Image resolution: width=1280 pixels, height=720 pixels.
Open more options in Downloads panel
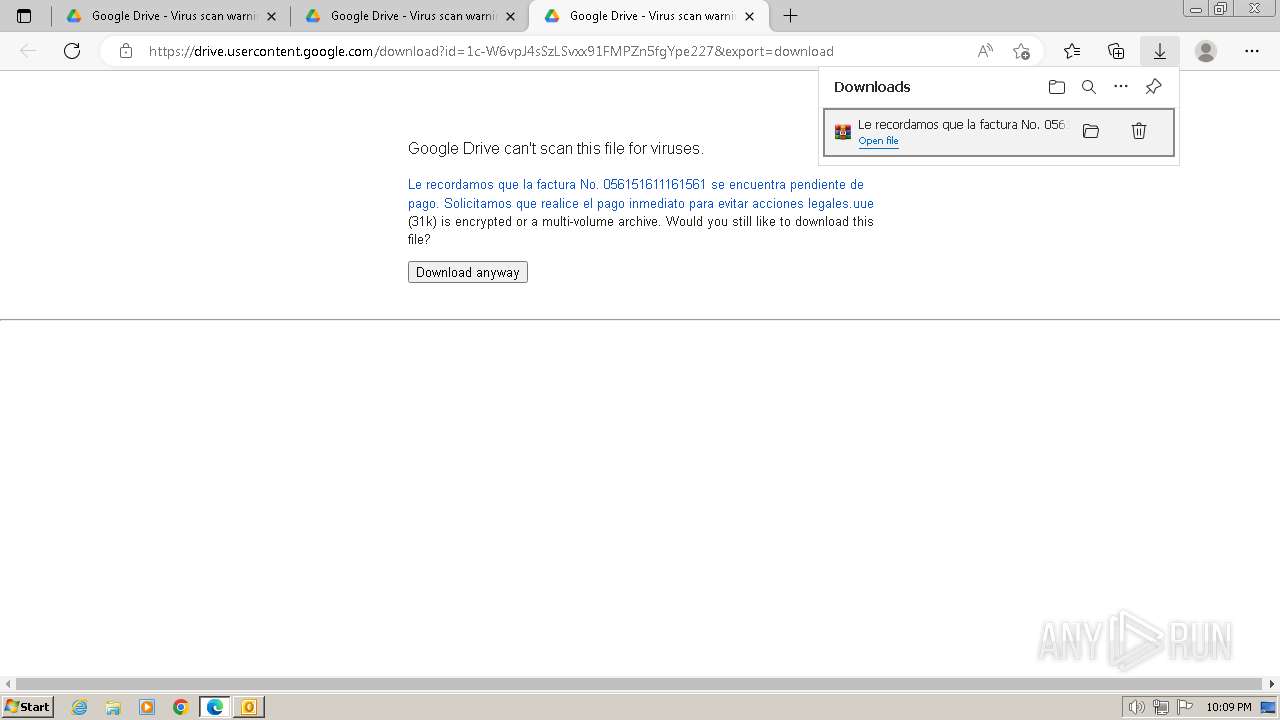(1121, 87)
